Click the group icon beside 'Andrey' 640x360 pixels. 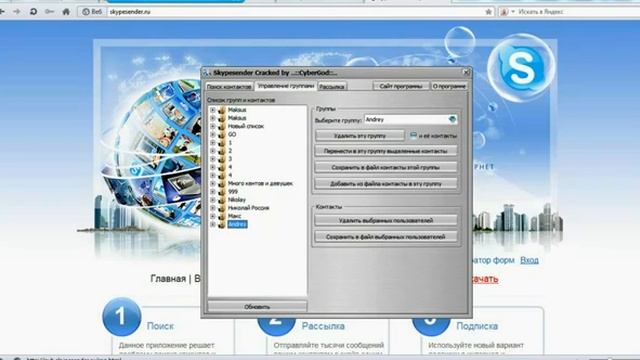point(222,224)
